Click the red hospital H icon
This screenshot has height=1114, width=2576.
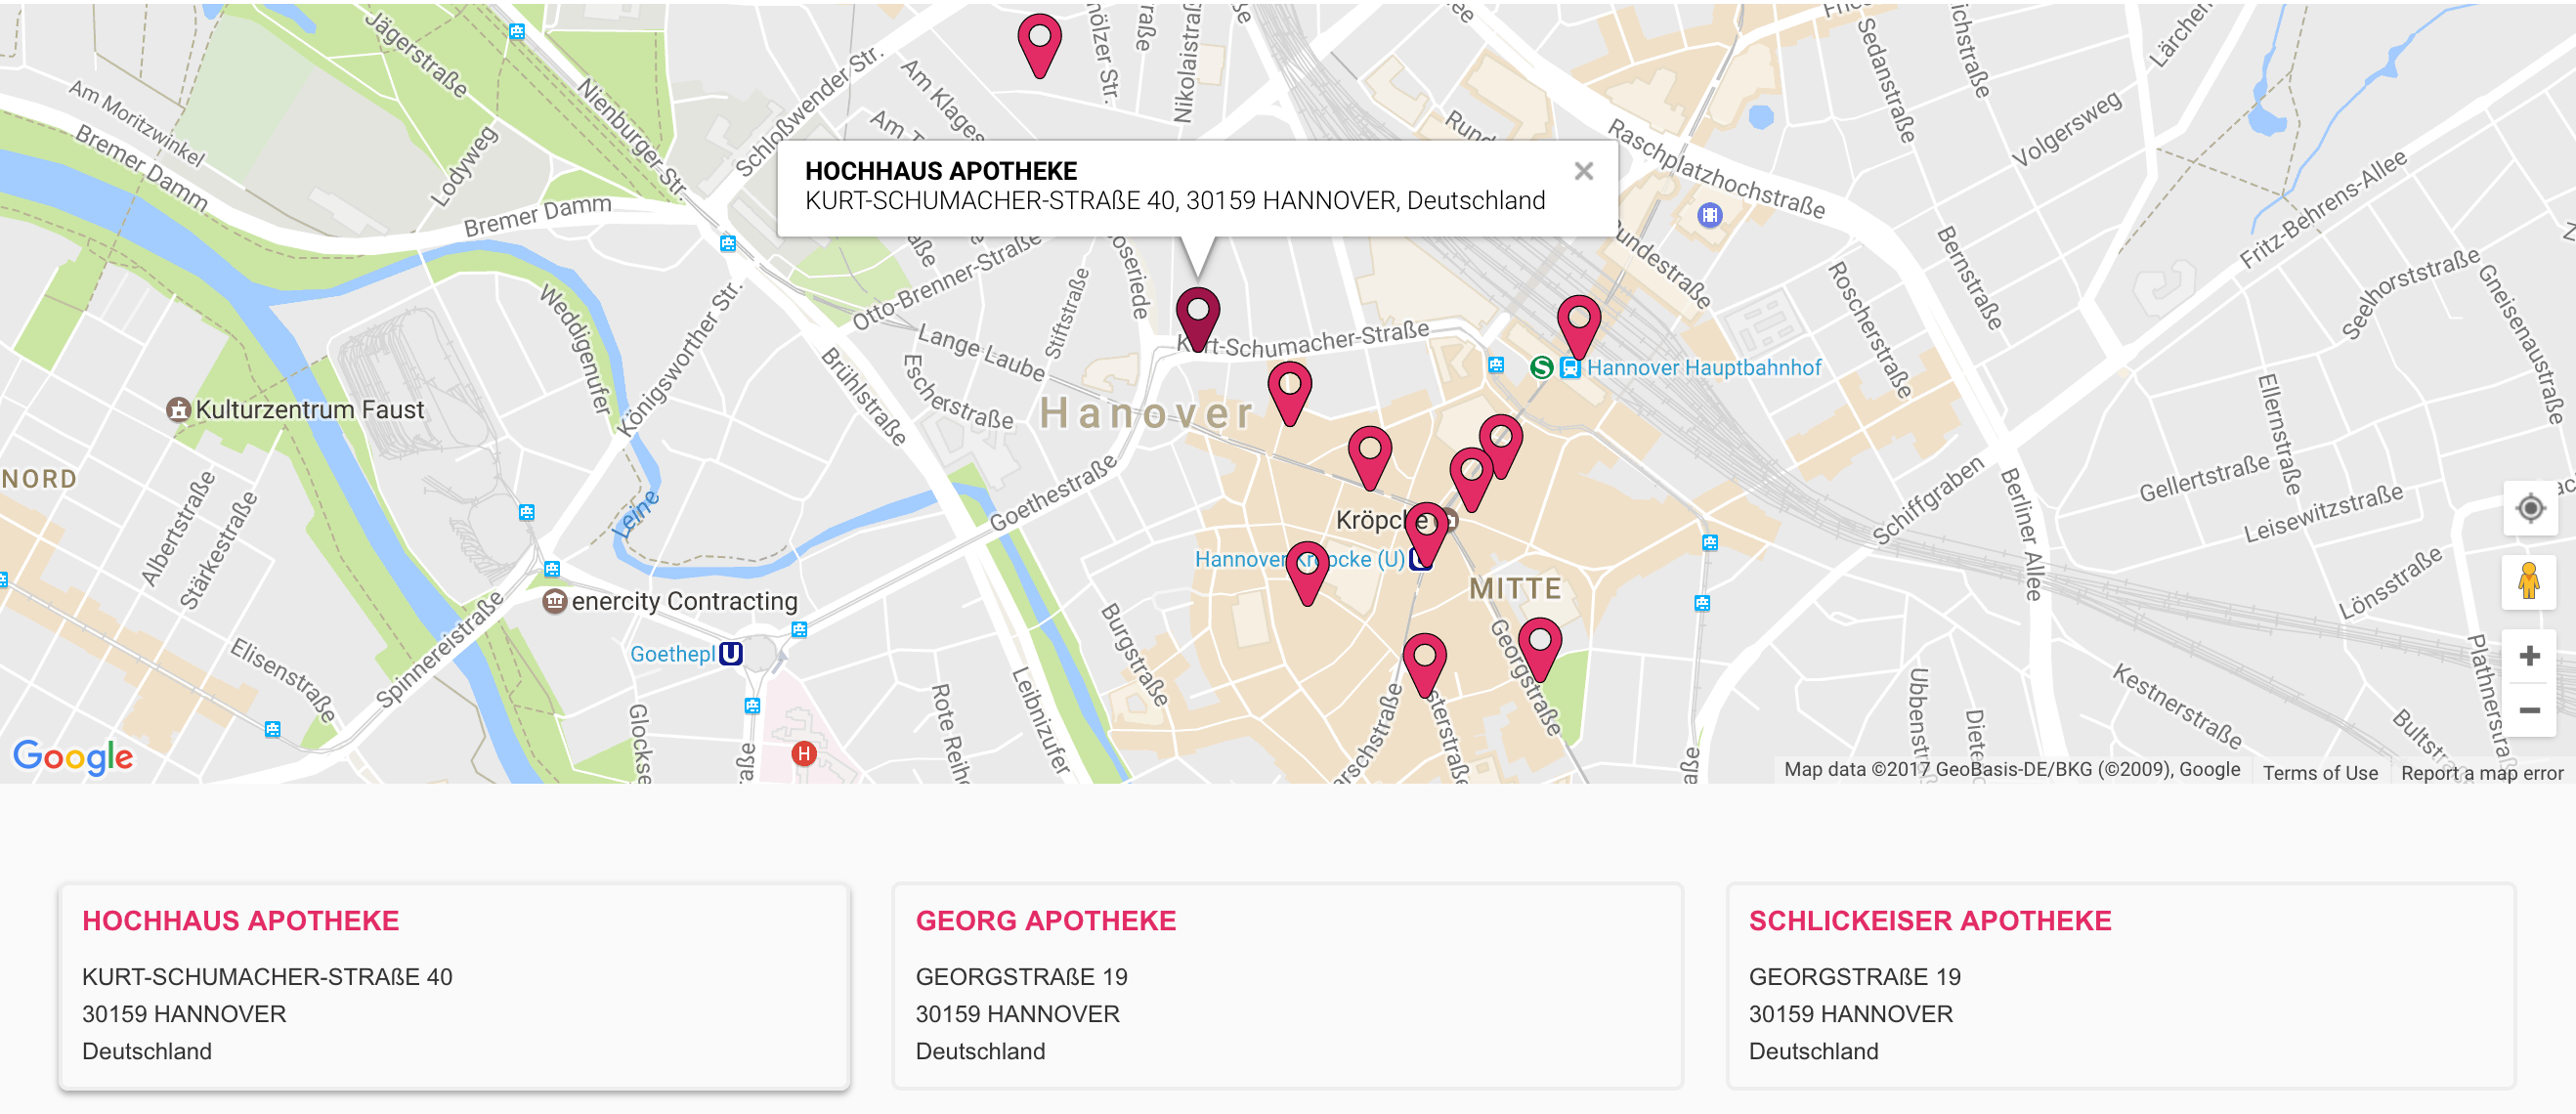pos(803,753)
